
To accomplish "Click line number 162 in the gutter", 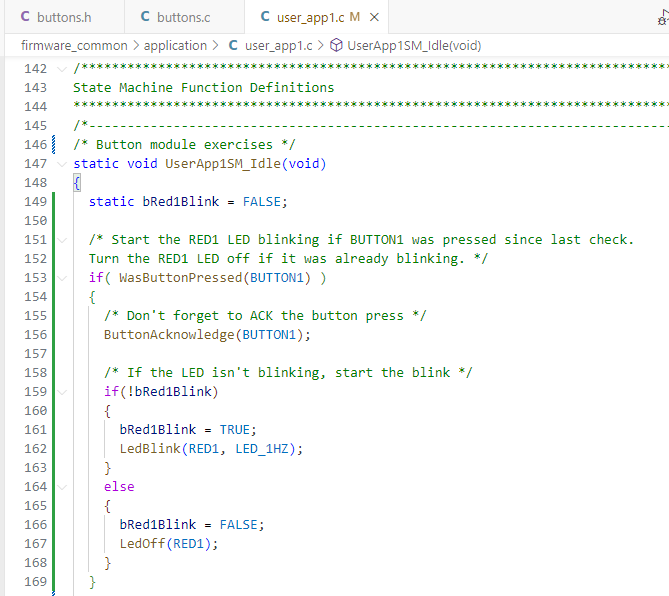I will click(35, 448).
